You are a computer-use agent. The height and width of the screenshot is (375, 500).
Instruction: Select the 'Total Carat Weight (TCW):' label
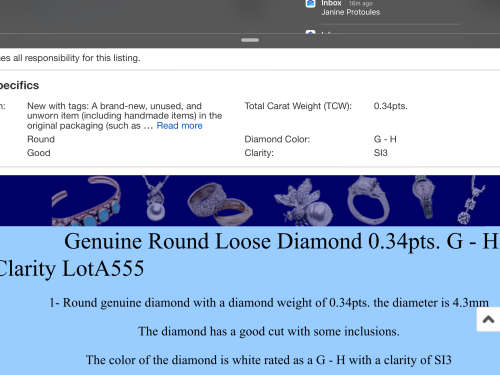[298, 106]
